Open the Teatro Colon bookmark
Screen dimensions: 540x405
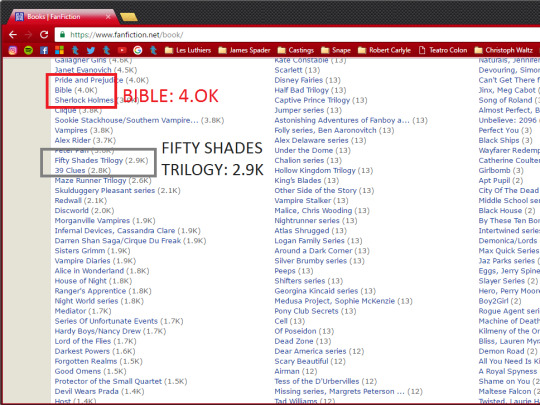click(443, 50)
